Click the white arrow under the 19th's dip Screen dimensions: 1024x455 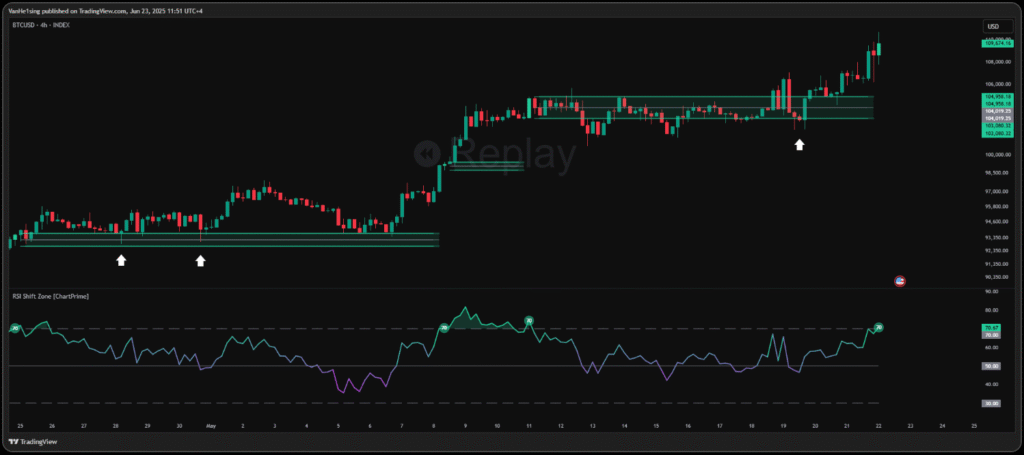click(x=799, y=145)
